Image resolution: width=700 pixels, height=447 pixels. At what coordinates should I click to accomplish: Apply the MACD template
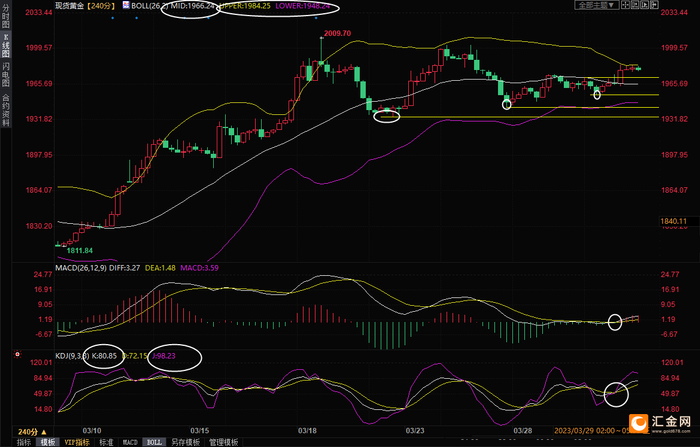tap(130, 442)
